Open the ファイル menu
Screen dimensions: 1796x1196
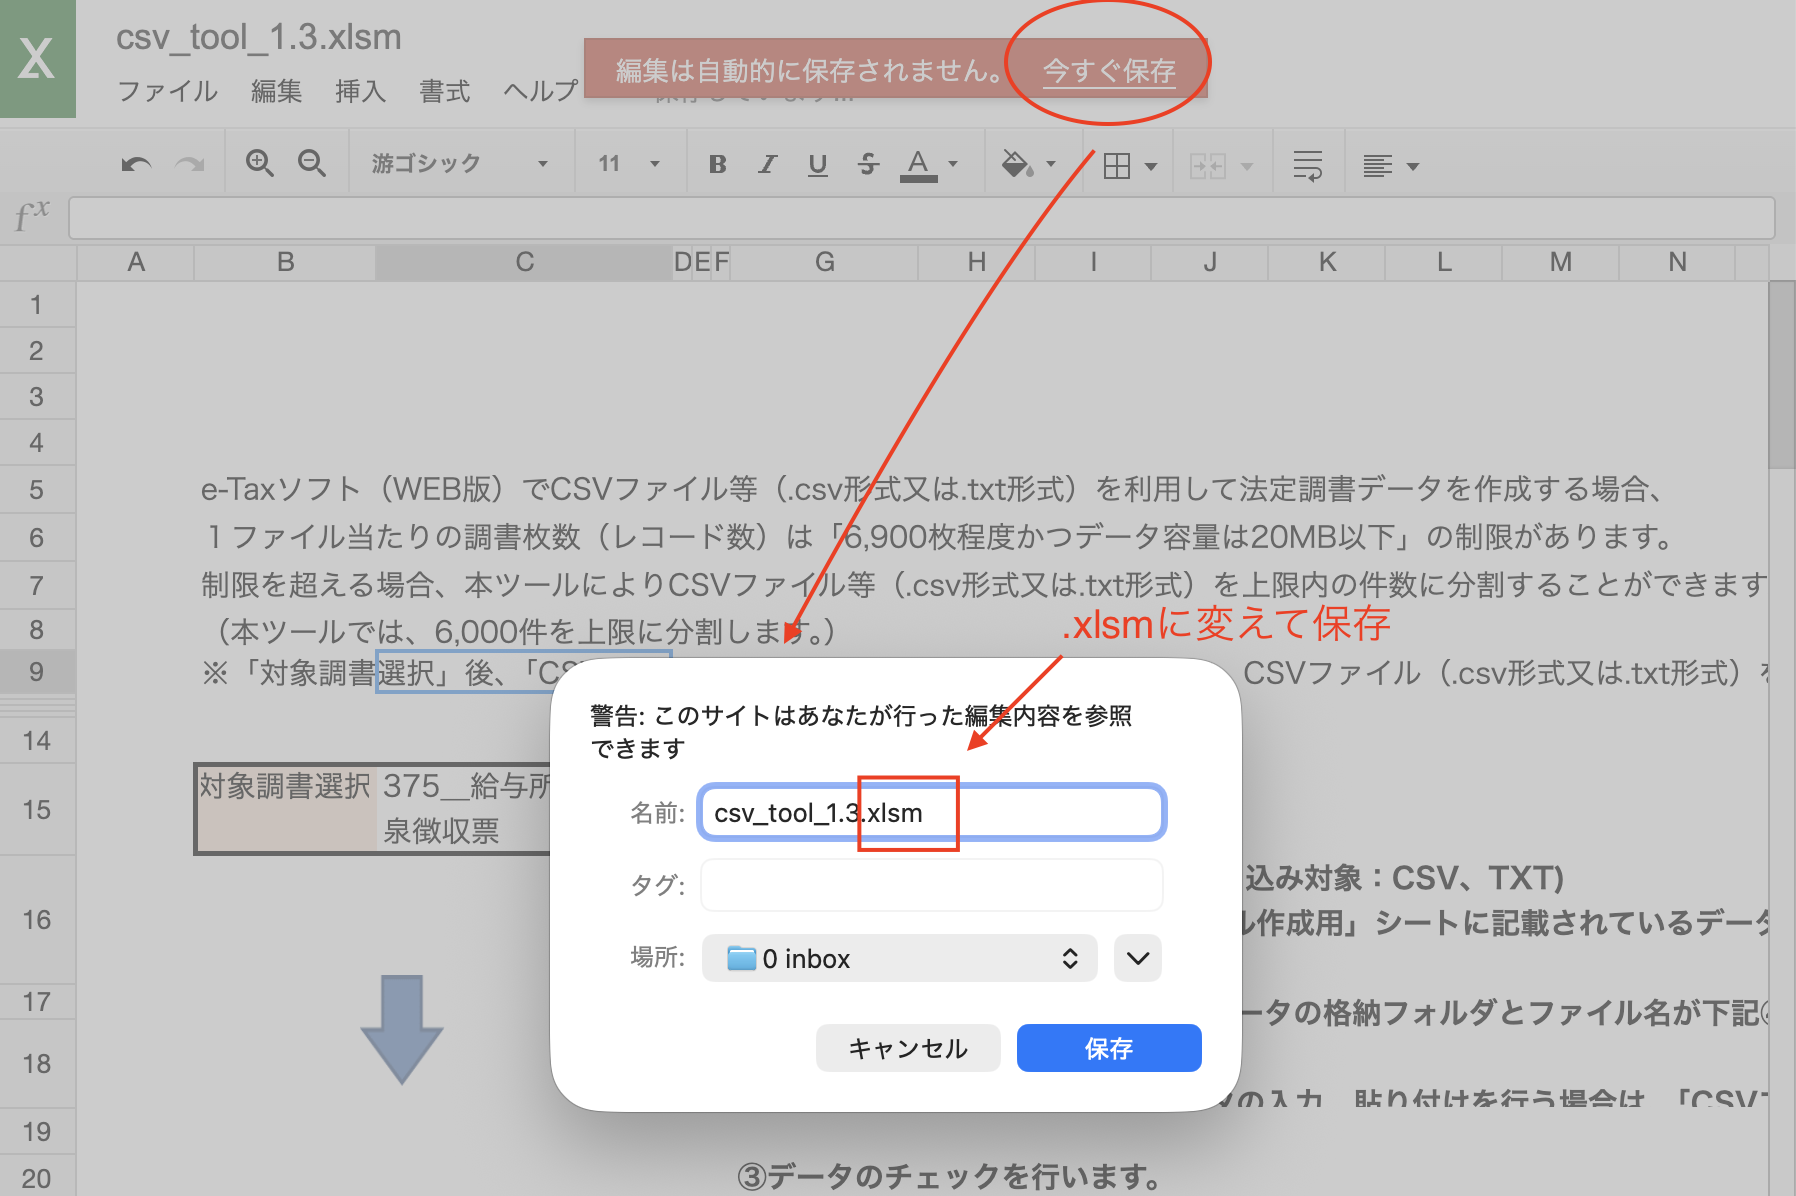point(167,91)
